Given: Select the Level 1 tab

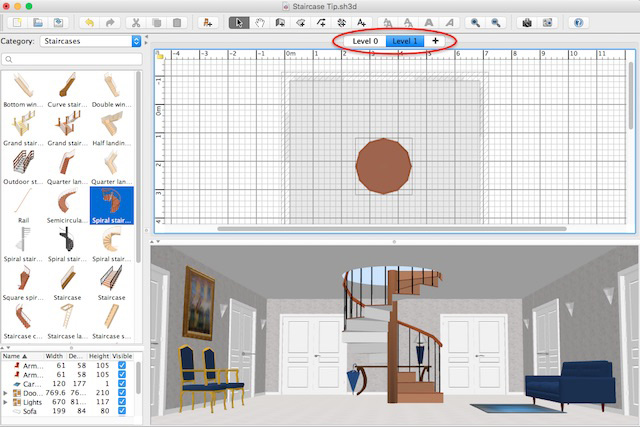Looking at the screenshot, I should click(405, 41).
